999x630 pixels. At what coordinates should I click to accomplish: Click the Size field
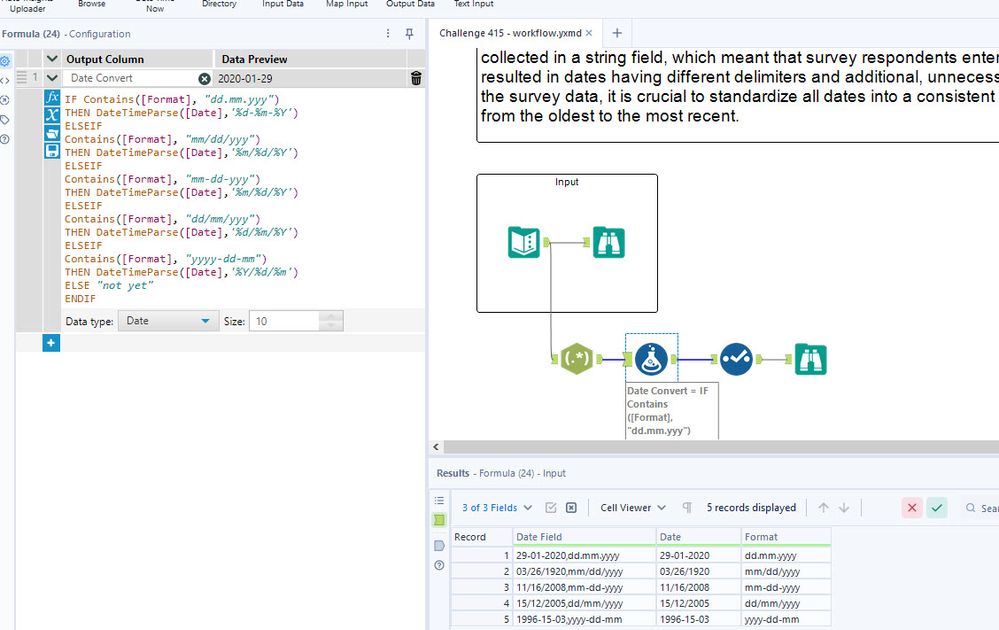tap(284, 321)
